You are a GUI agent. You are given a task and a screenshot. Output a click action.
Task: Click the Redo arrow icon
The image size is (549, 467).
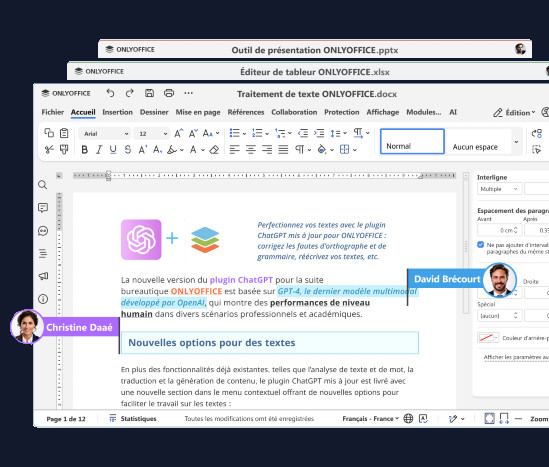[x=130, y=93]
